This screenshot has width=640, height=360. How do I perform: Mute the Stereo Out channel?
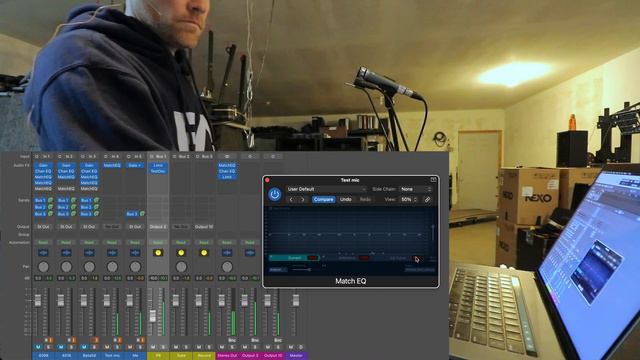coord(222,347)
